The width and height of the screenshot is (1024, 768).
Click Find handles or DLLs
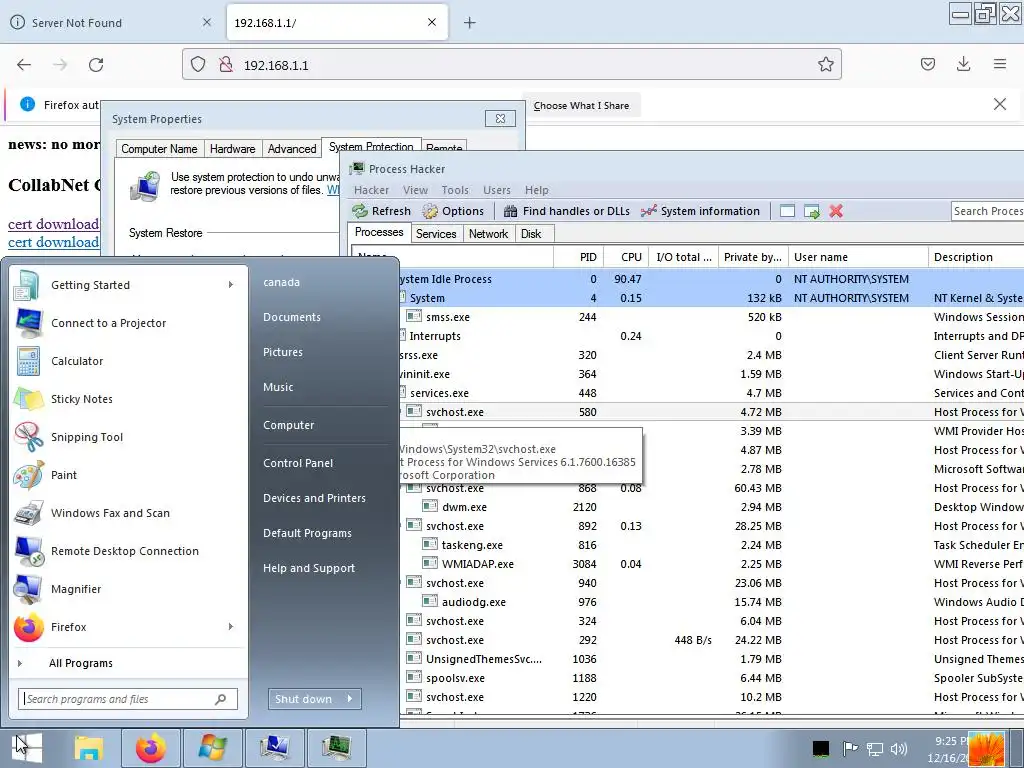point(567,211)
